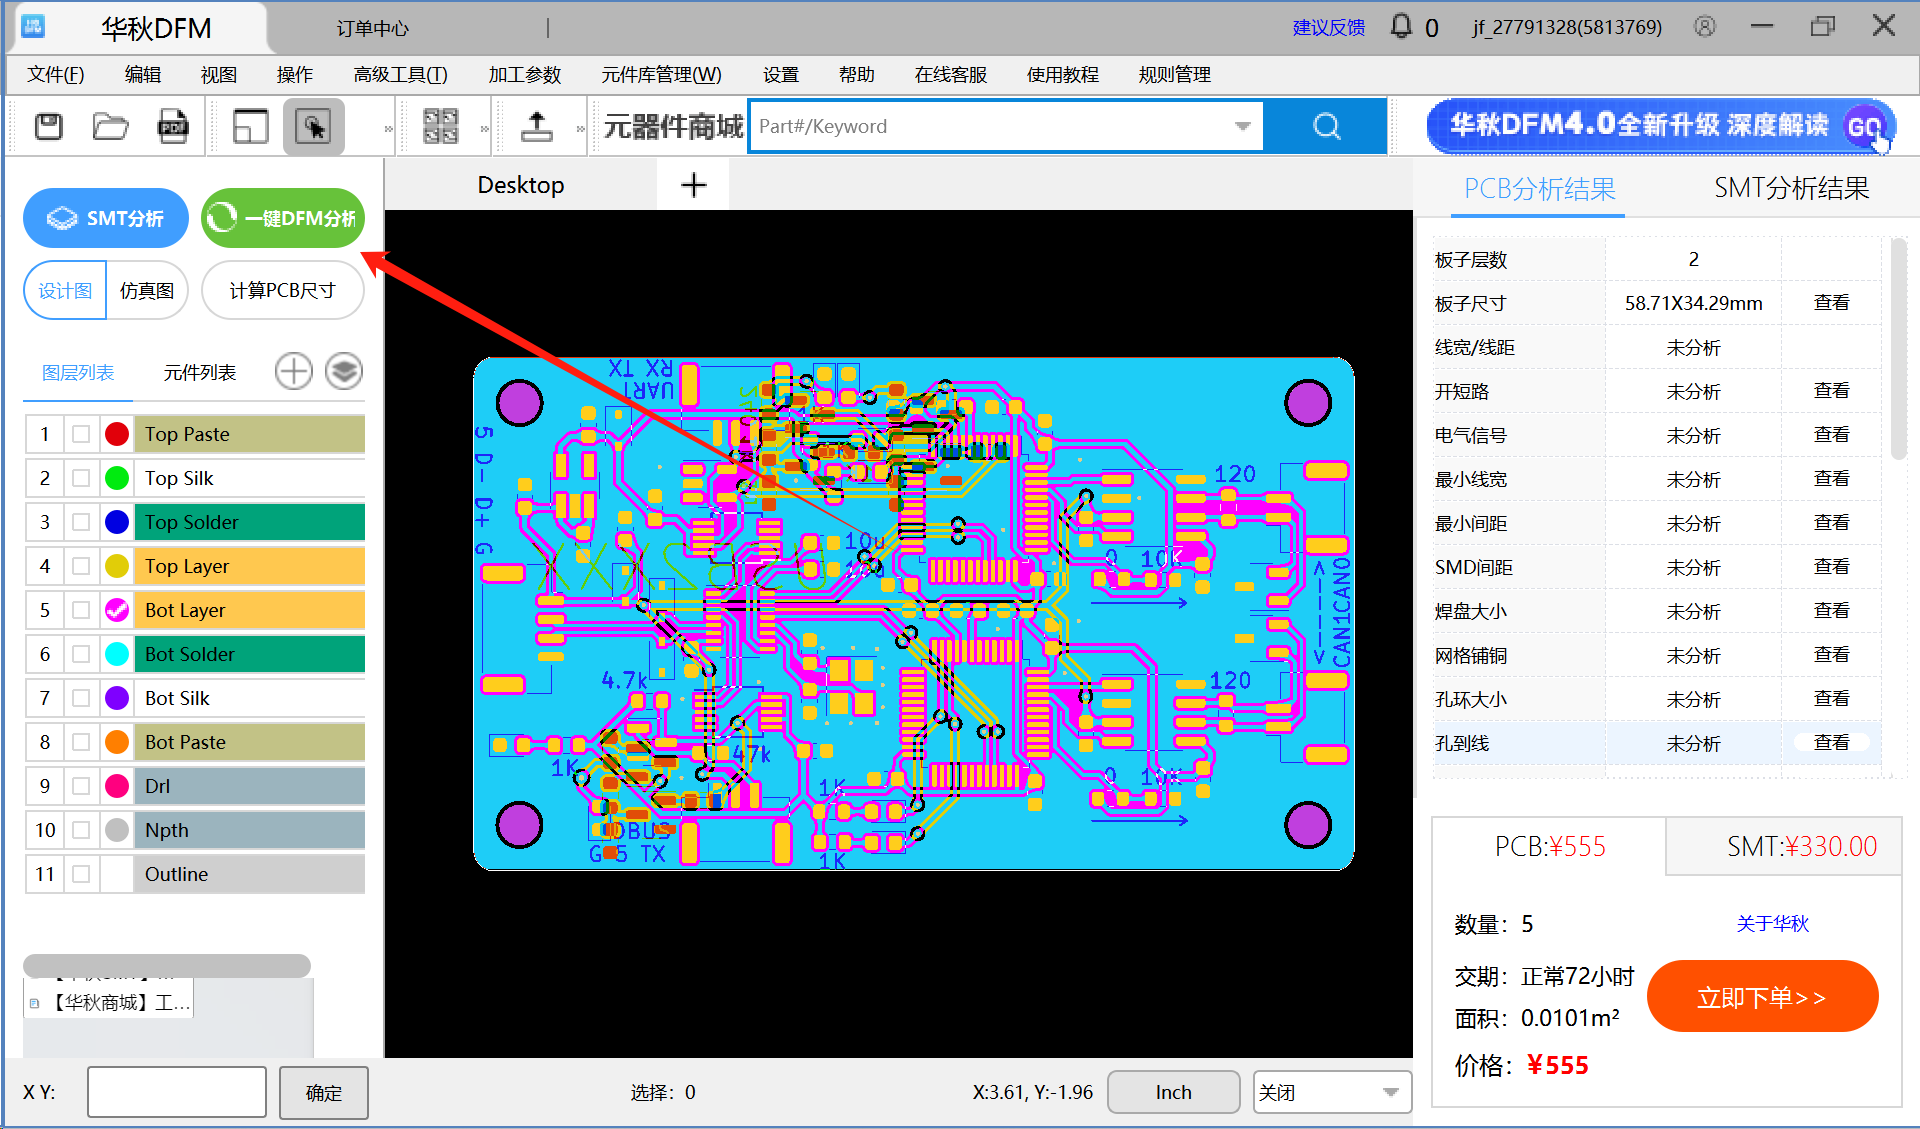1920x1129 pixels.
Task: Click the upload export icon
Action: pos(537,126)
